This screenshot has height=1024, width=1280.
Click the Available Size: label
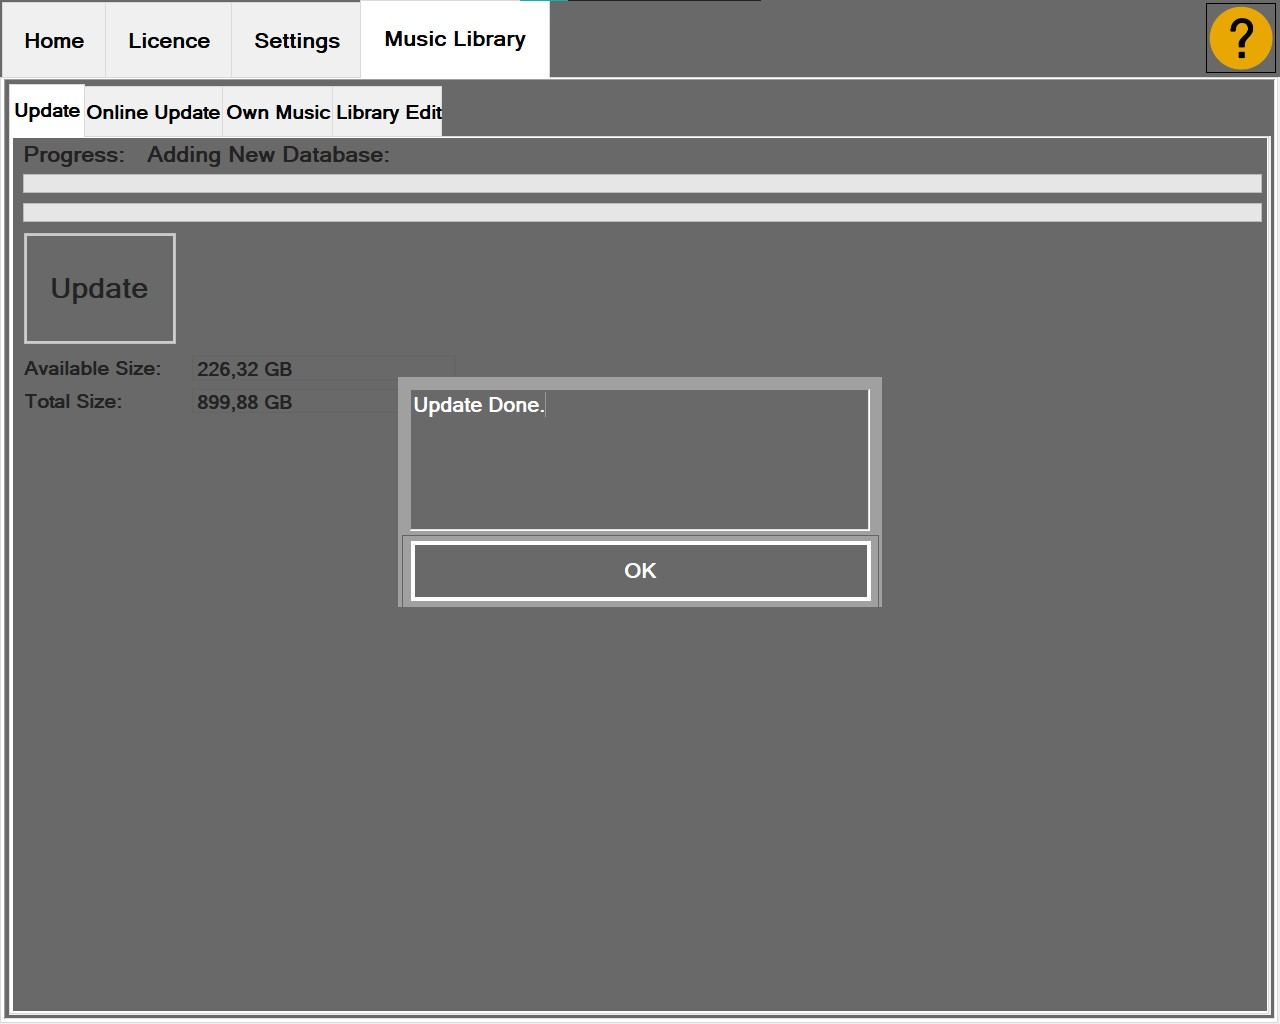(x=93, y=368)
